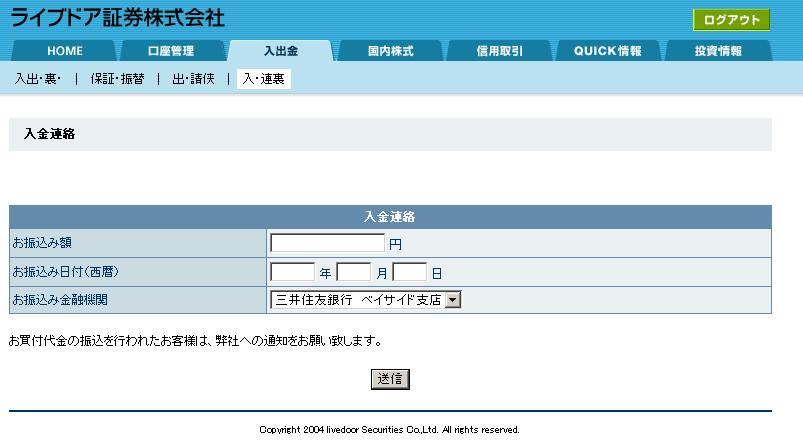This screenshot has width=803, height=443.
Task: Click the day input box before 日
Action: [409, 271]
